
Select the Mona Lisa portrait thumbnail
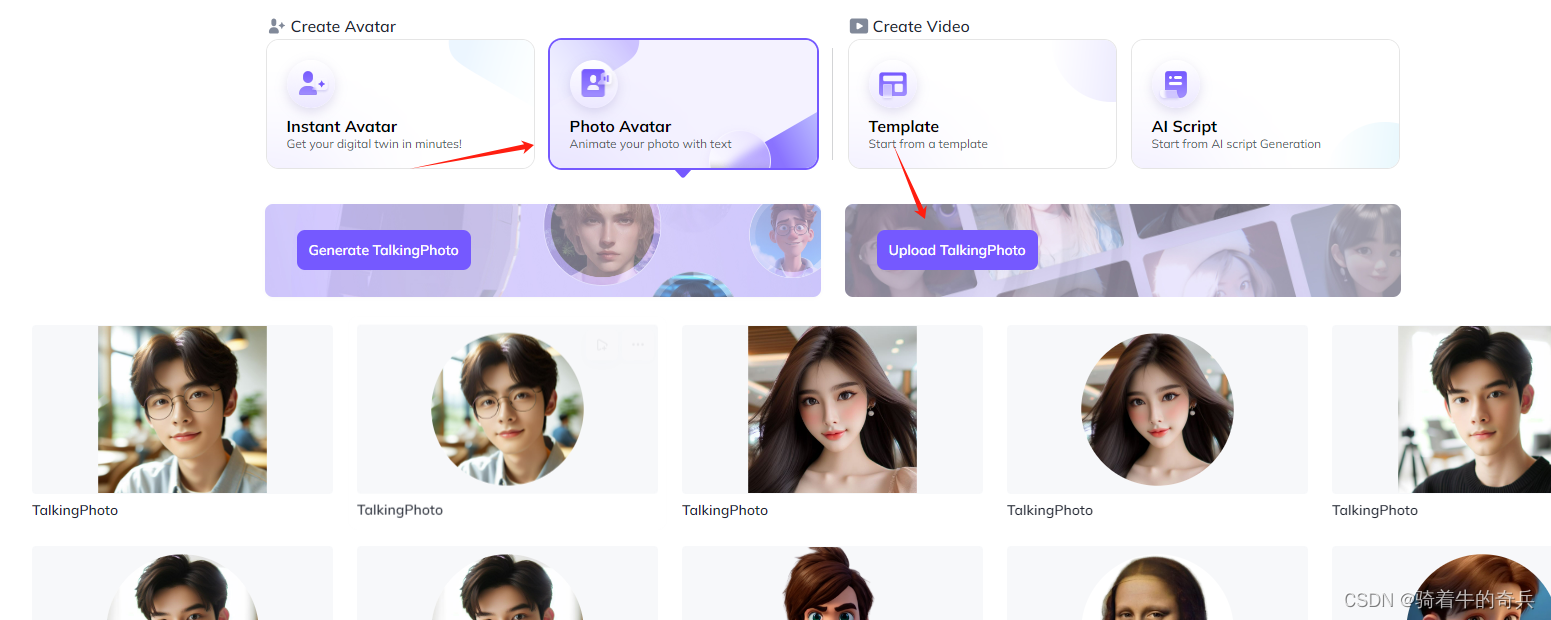[1157, 586]
